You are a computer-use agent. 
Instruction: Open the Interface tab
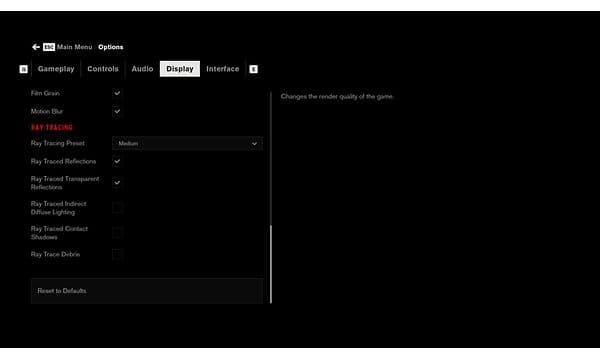pos(223,69)
